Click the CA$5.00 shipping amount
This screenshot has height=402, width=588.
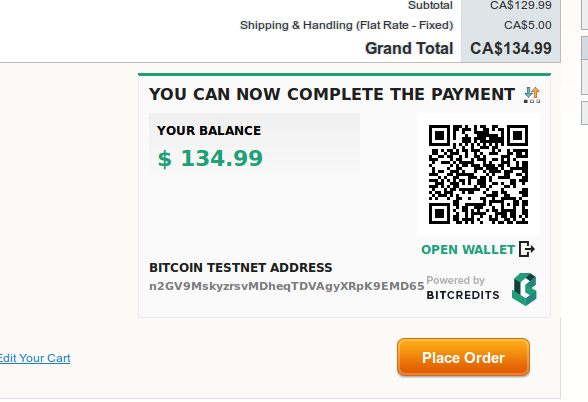pos(528,25)
